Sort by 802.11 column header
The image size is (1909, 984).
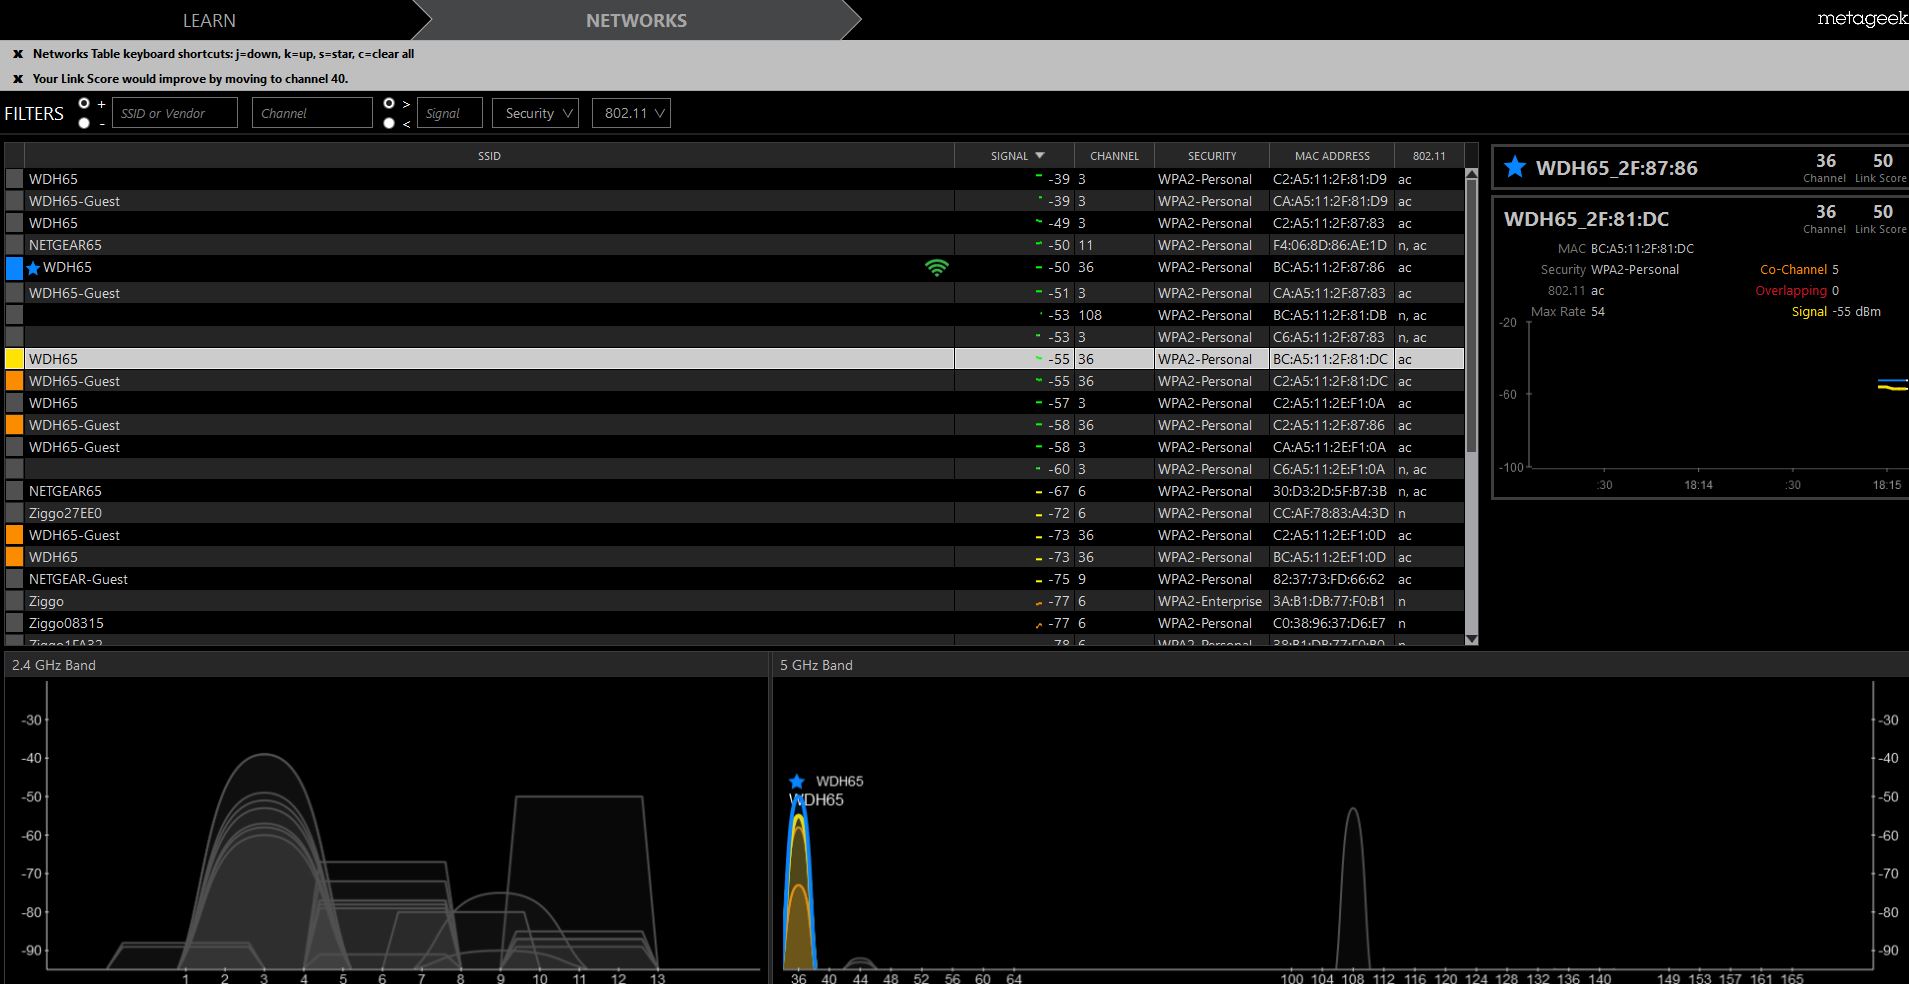click(x=1429, y=156)
